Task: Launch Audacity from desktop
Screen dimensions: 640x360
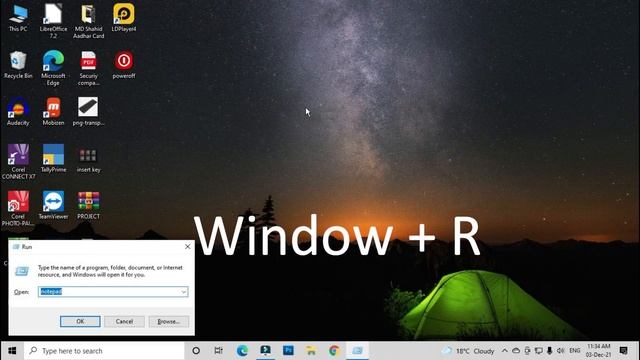Action: click(18, 112)
